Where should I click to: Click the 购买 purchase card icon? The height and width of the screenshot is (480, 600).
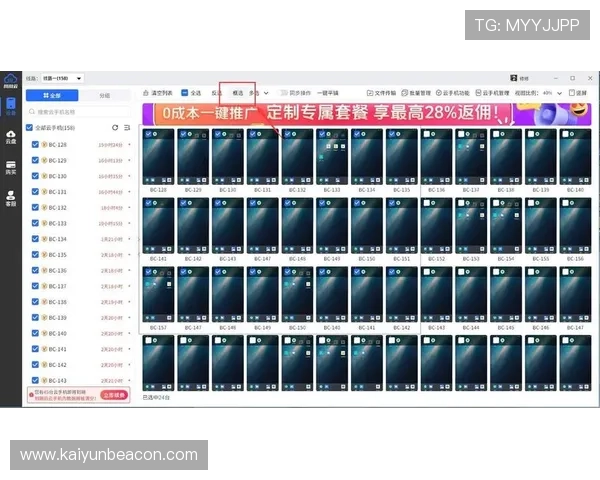(x=11, y=166)
